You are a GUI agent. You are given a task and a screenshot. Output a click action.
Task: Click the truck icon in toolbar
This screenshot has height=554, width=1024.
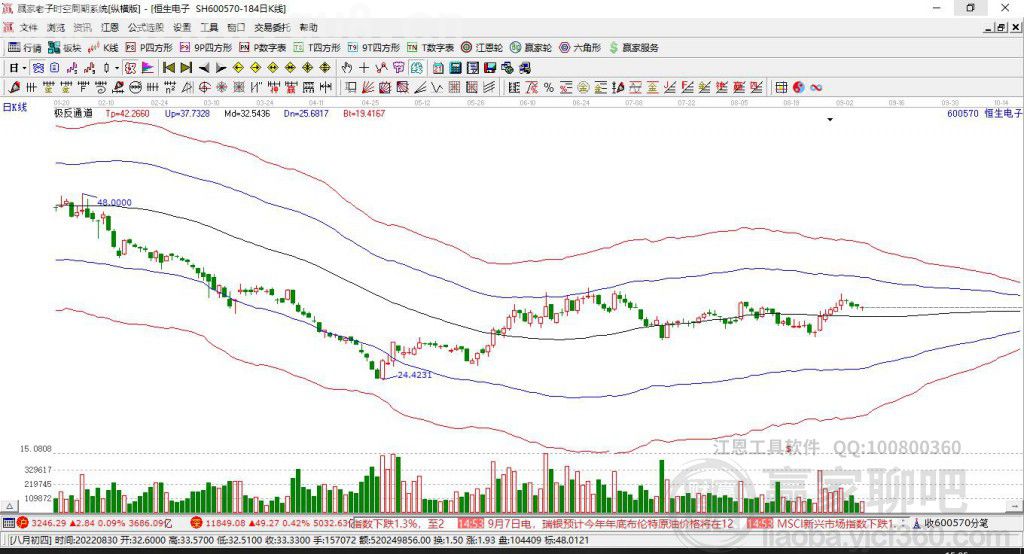pyautogui.click(x=524, y=68)
